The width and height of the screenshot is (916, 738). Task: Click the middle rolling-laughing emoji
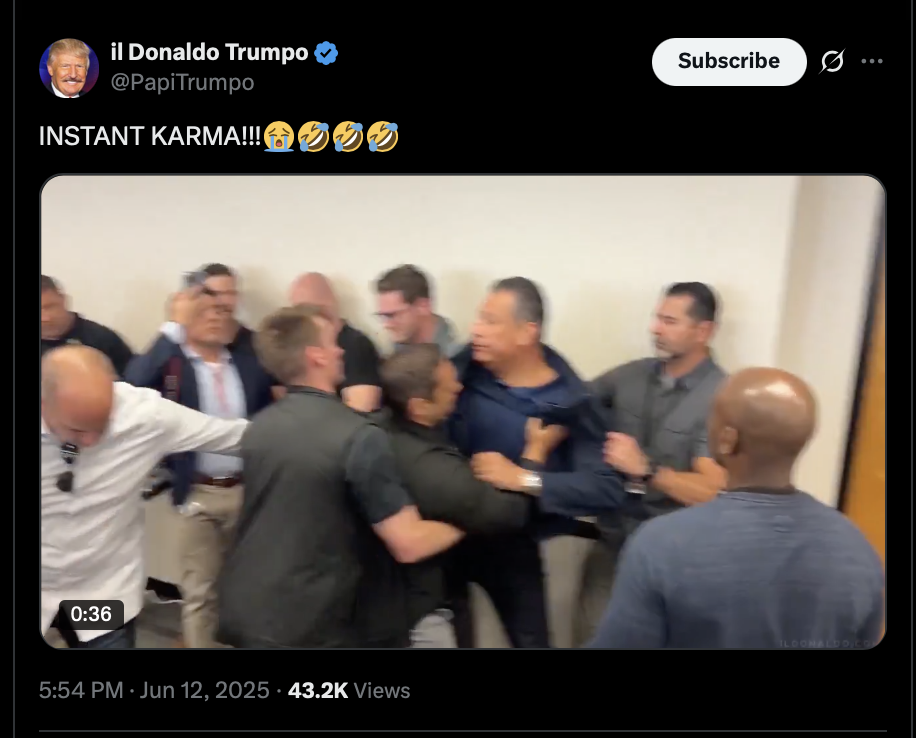[348, 136]
